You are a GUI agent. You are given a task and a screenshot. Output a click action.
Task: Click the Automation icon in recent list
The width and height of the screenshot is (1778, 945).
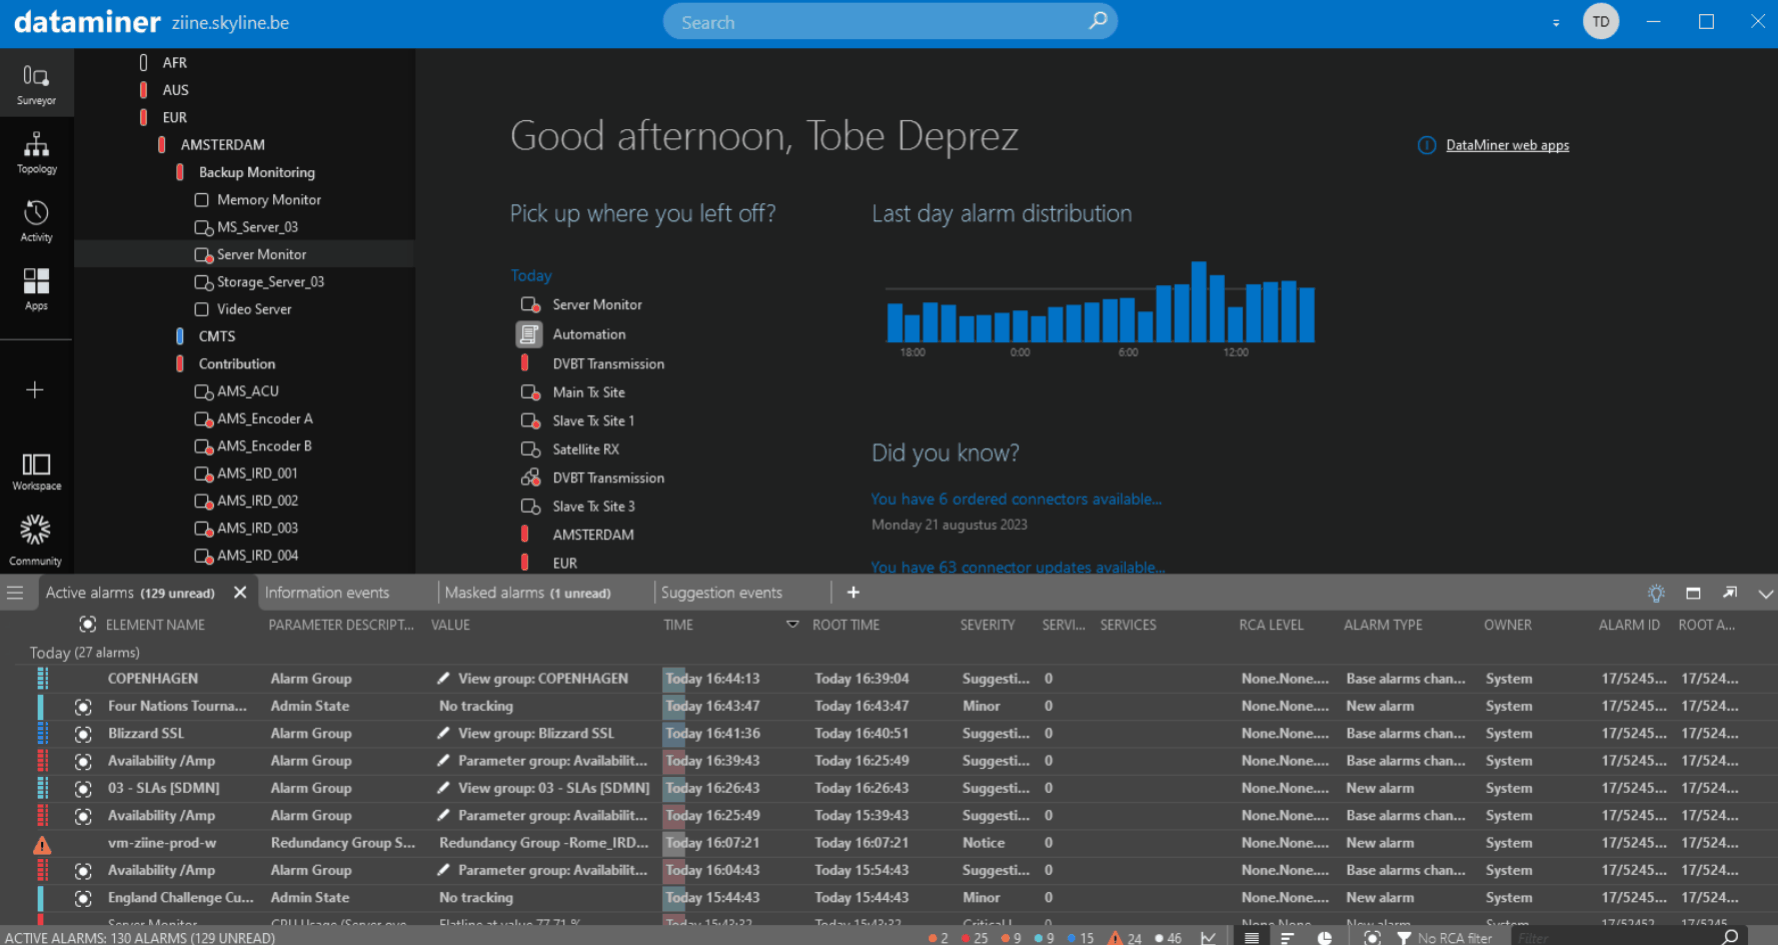tap(529, 334)
